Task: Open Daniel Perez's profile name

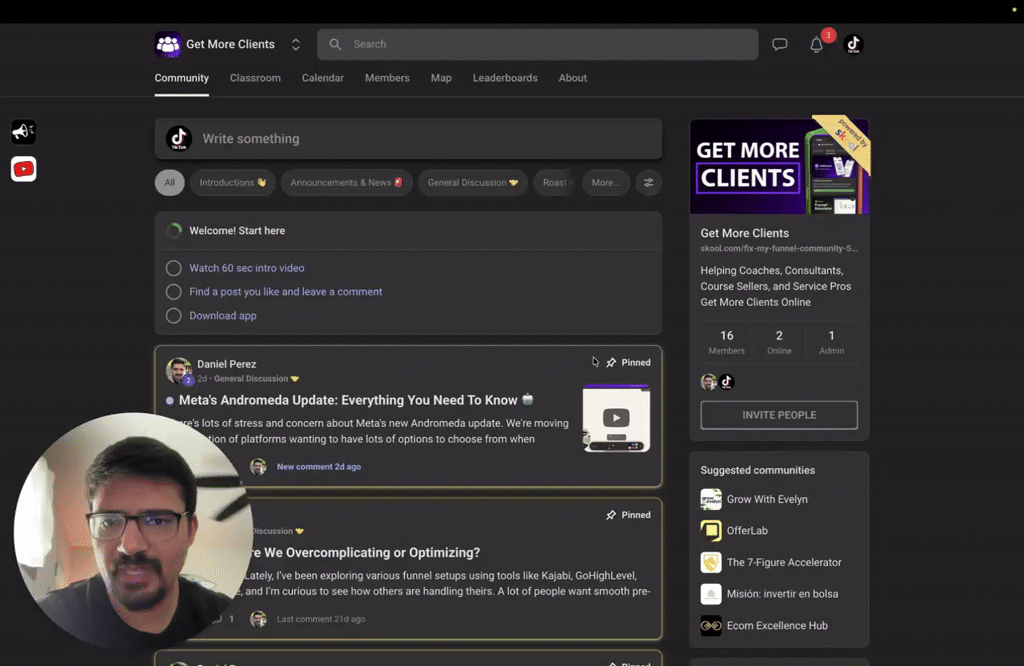Action: point(227,364)
